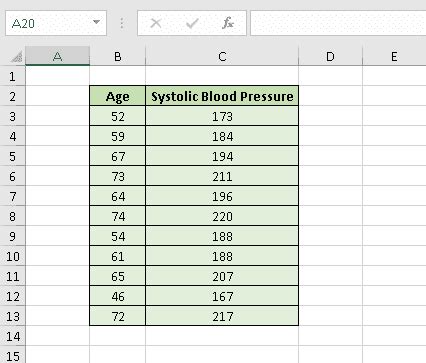This screenshot has width=426, height=363.
Task: Select the Age header cell
Action: pyautogui.click(x=118, y=96)
